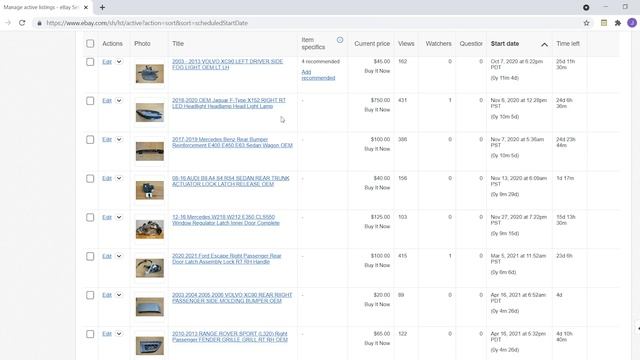Sort listings by Start date header
Image resolution: width=640 pixels, height=360 pixels.
(505, 44)
